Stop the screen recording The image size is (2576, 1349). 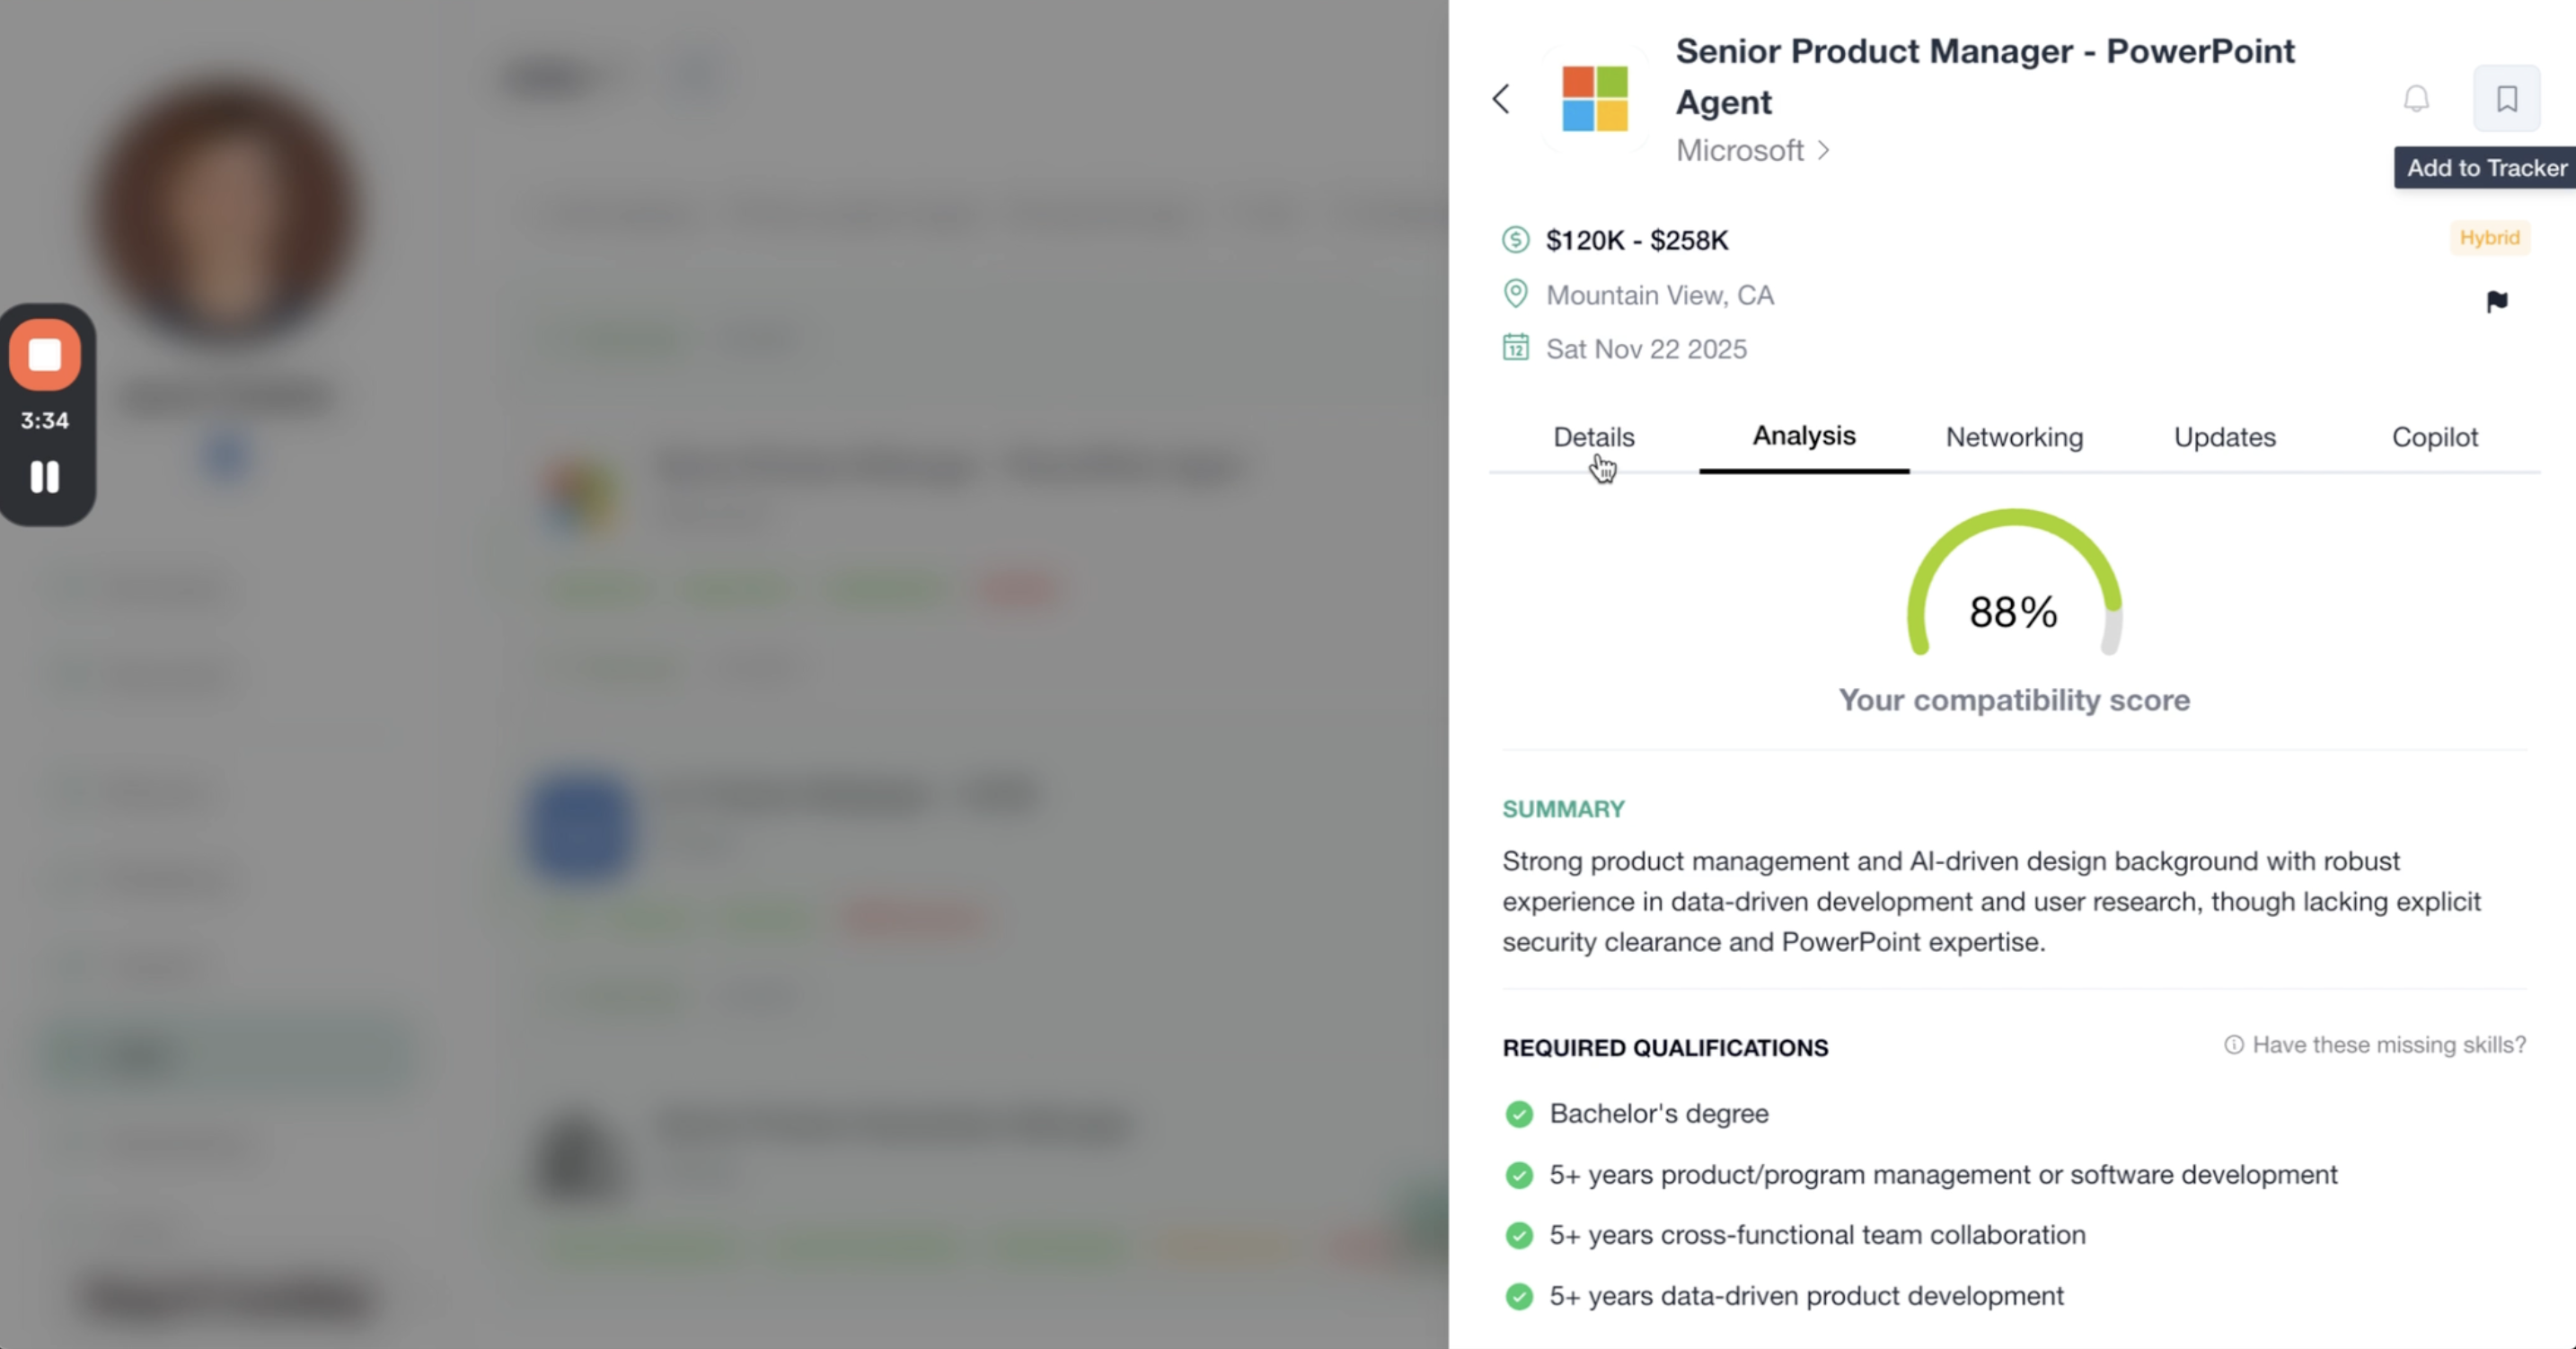[45, 355]
